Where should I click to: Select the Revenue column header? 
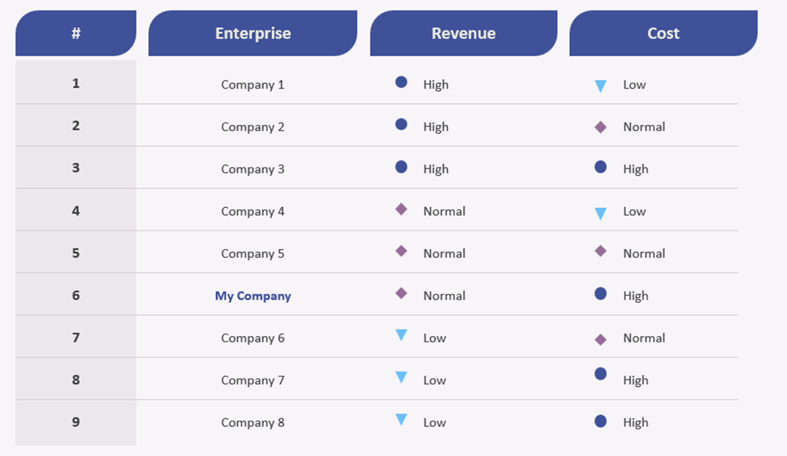coord(463,33)
